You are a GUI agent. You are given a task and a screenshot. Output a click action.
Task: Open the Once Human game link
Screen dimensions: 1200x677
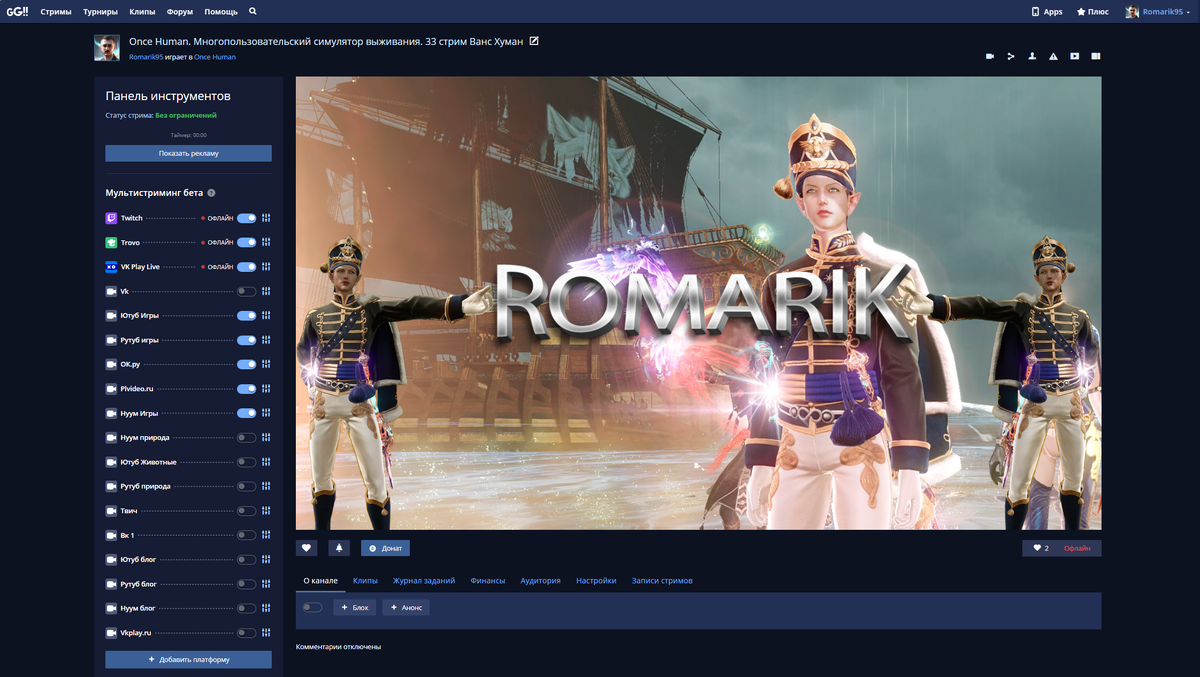click(x=215, y=57)
